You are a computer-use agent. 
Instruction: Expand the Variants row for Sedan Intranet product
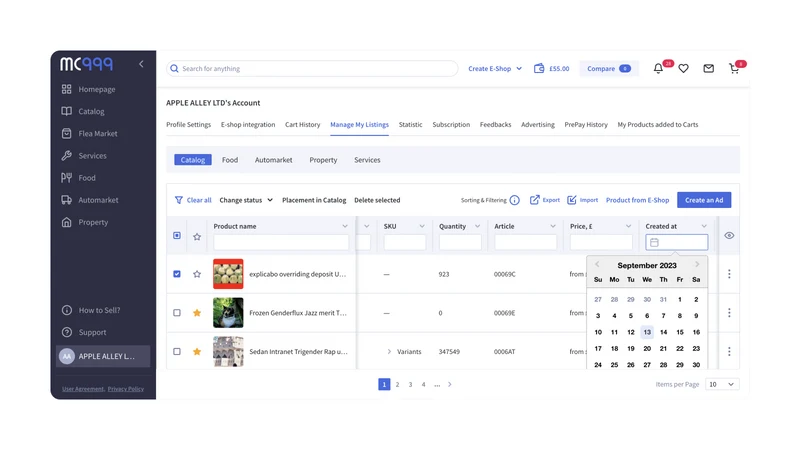[389, 352]
